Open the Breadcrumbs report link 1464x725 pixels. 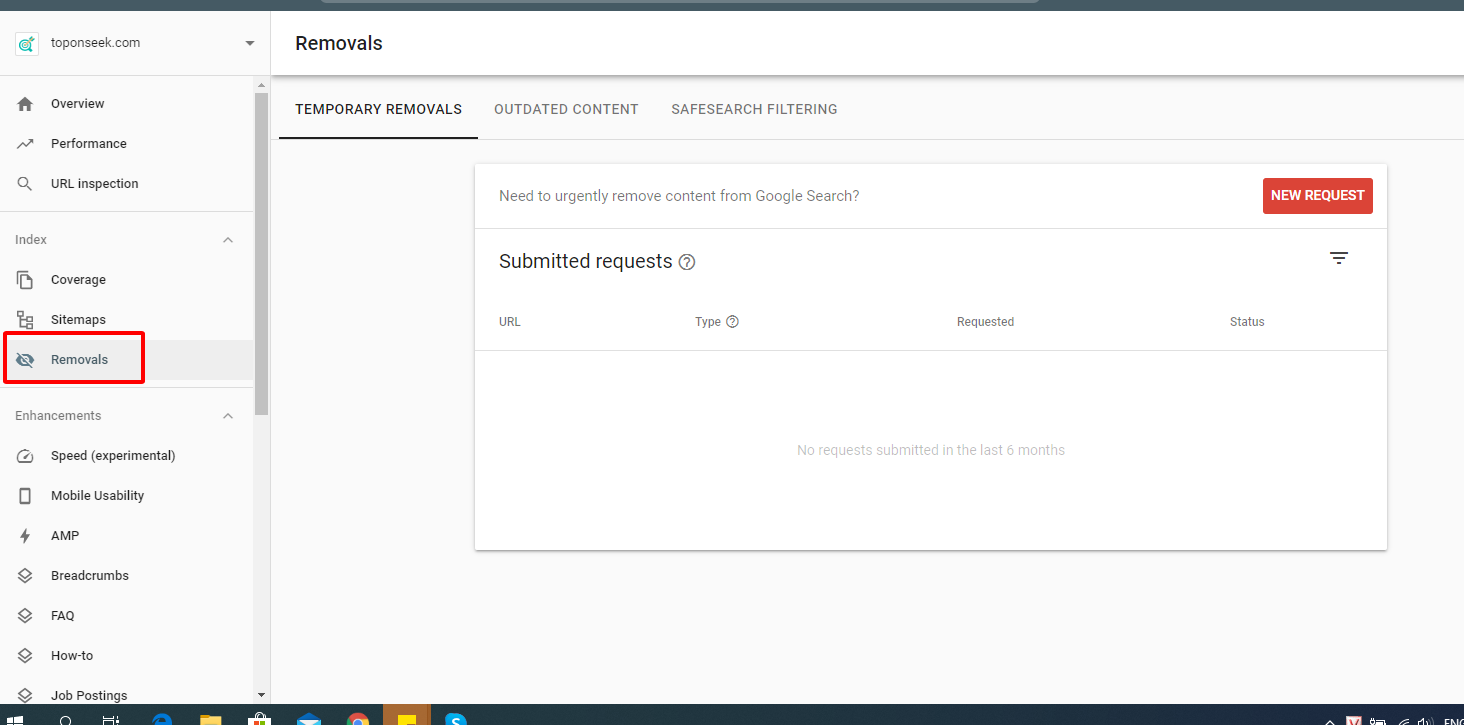click(89, 576)
